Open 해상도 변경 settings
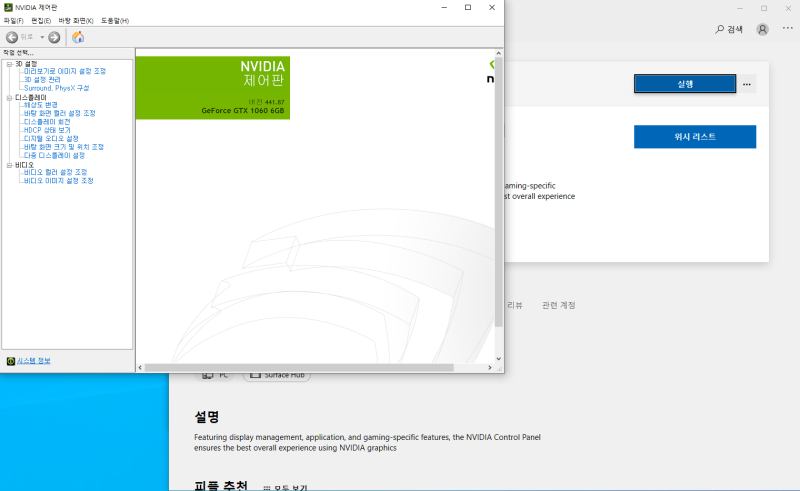 pyautogui.click(x=41, y=105)
